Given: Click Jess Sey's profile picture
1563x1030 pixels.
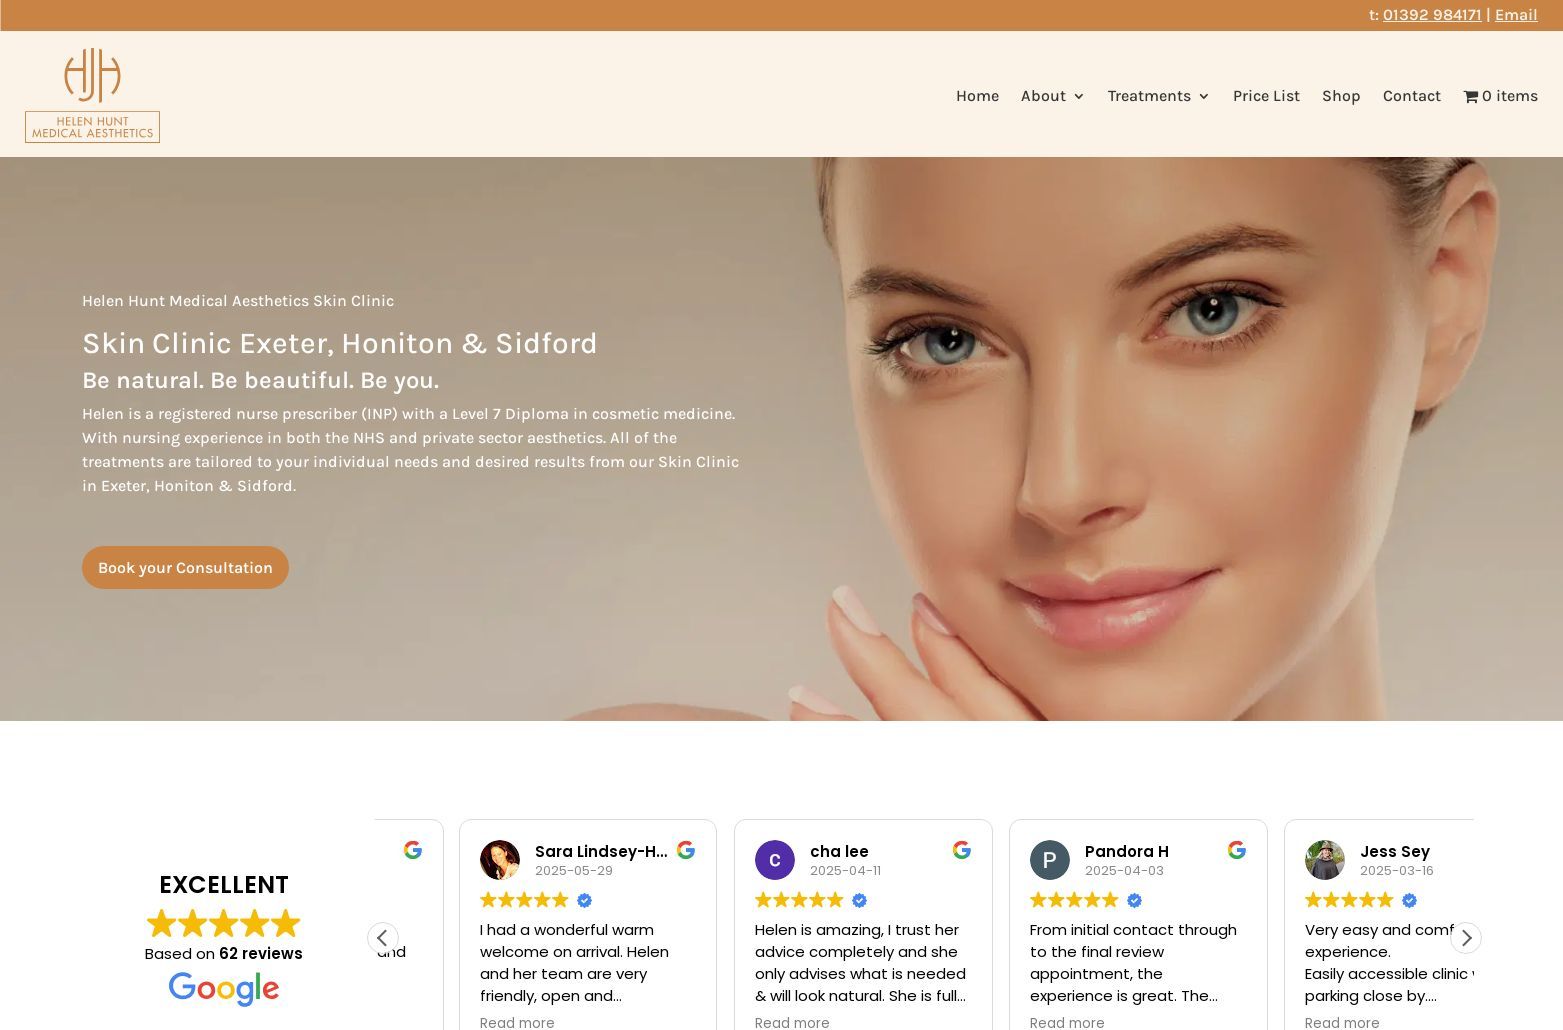Looking at the screenshot, I should coord(1325,860).
